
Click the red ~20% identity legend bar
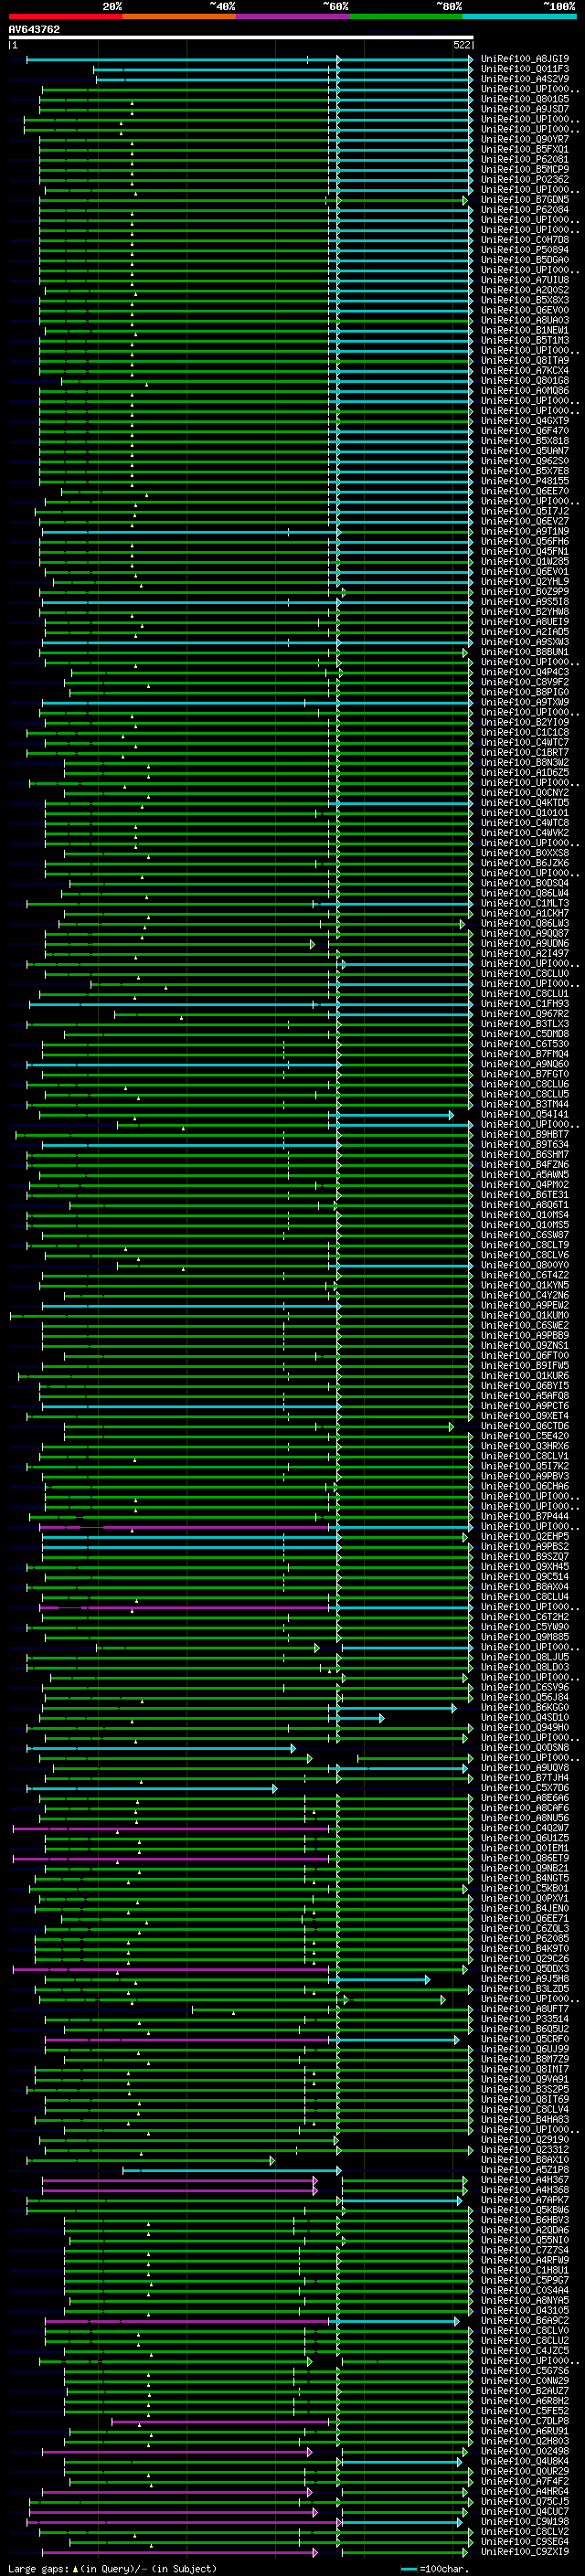point(65,16)
